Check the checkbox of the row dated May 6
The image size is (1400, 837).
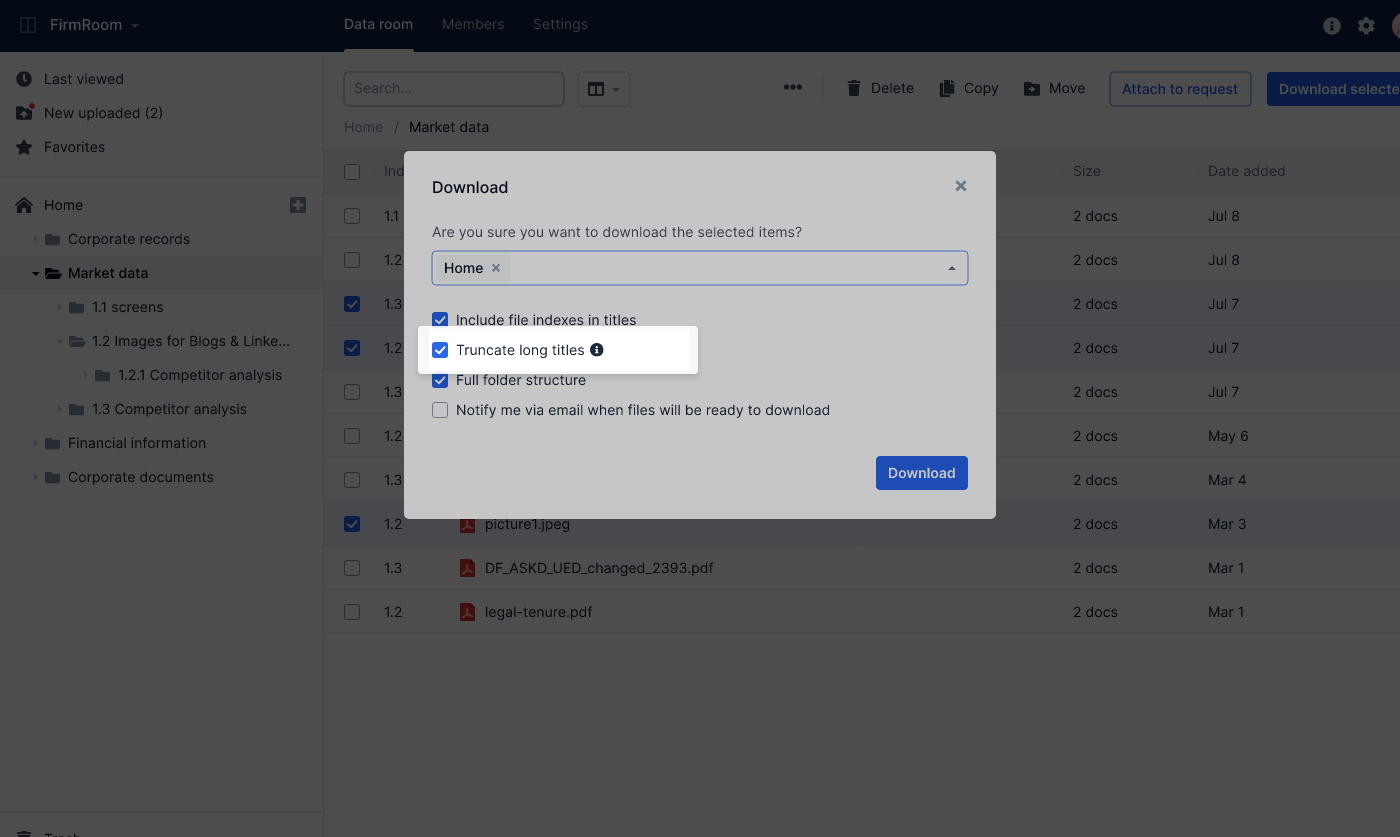click(352, 436)
